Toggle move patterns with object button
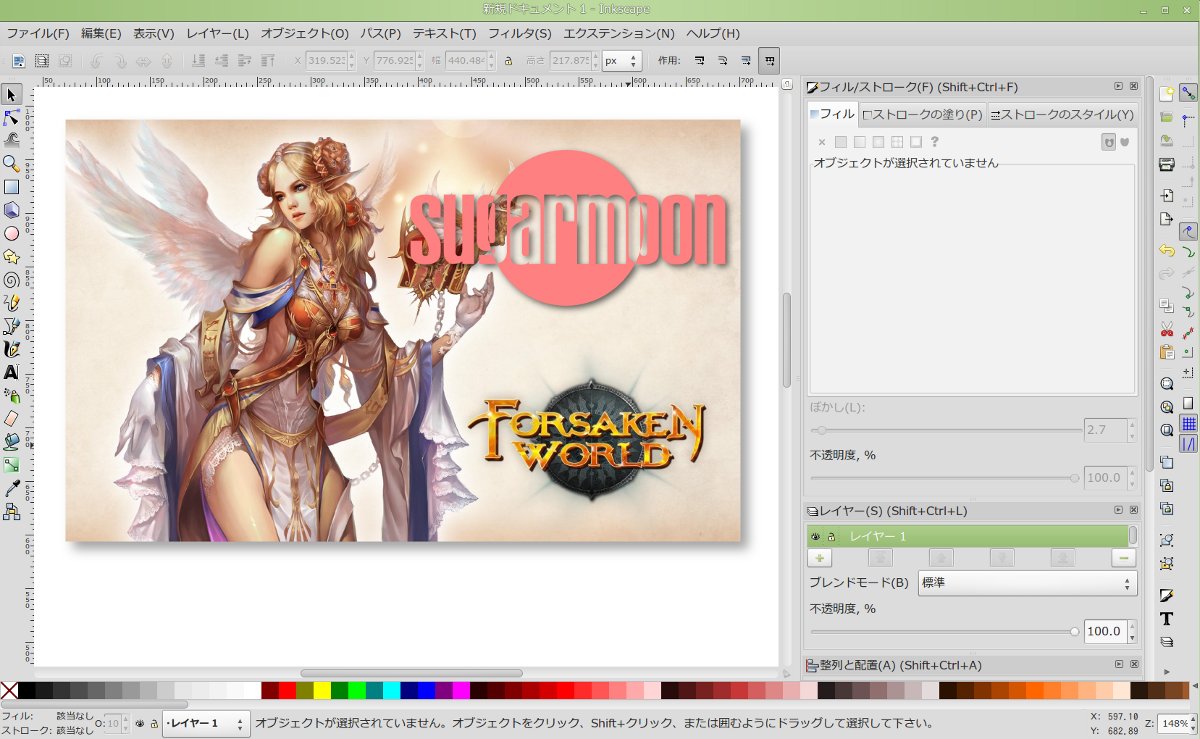Viewport: 1200px width, 739px height. [x=769, y=61]
